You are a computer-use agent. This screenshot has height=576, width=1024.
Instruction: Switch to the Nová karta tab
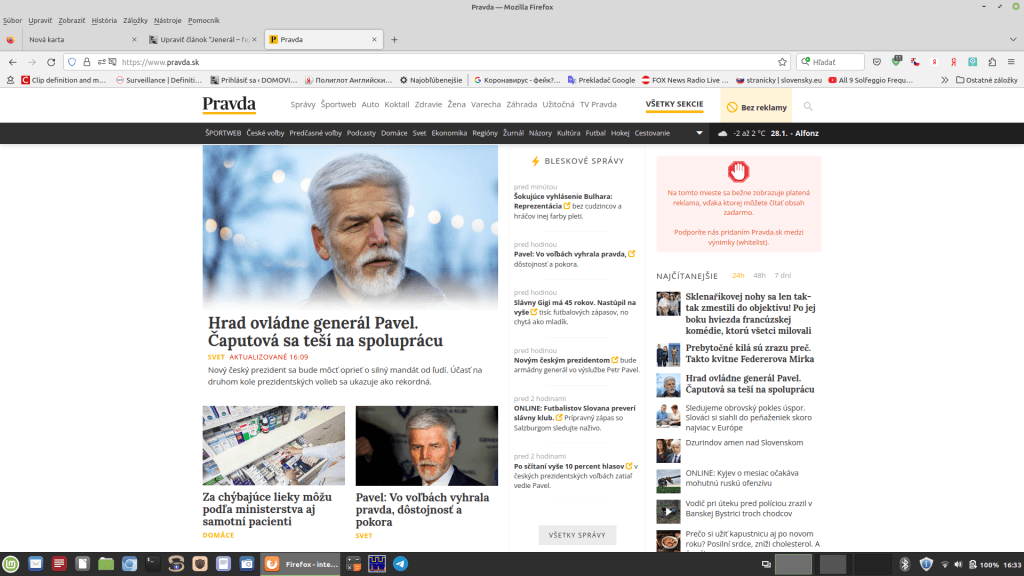coord(70,40)
